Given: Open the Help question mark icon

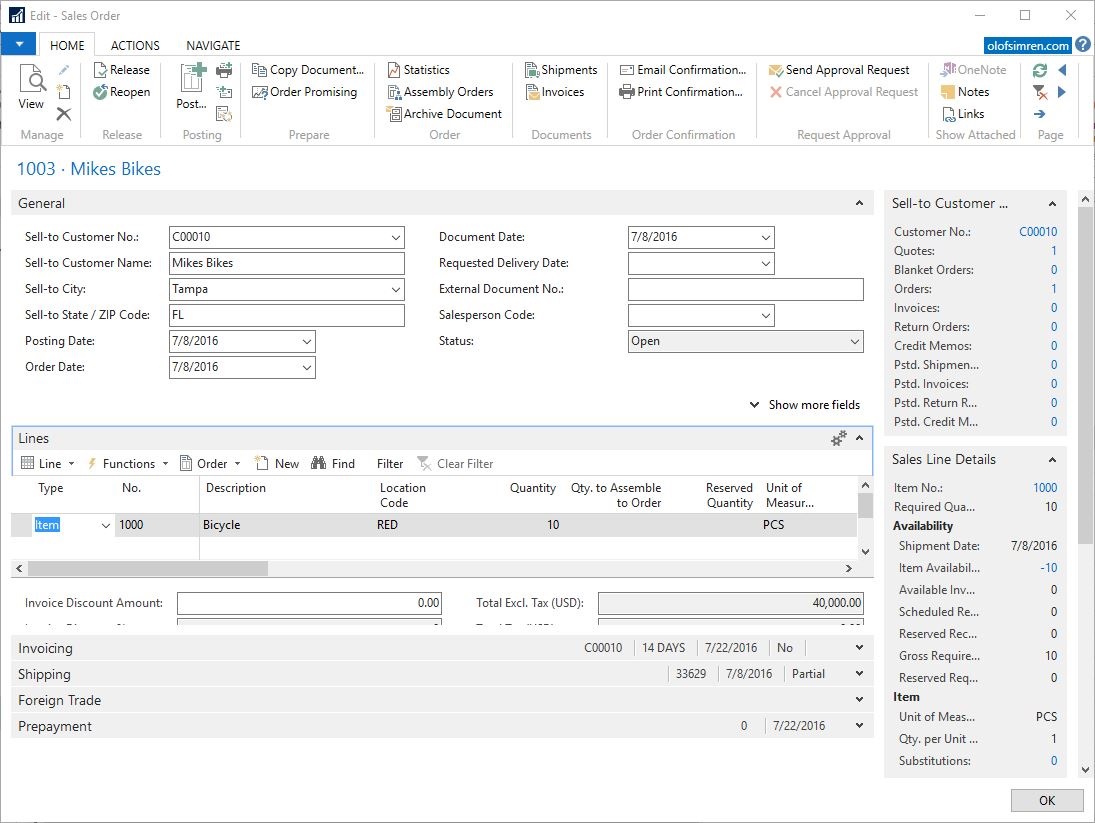Looking at the screenshot, I should (x=1082, y=45).
